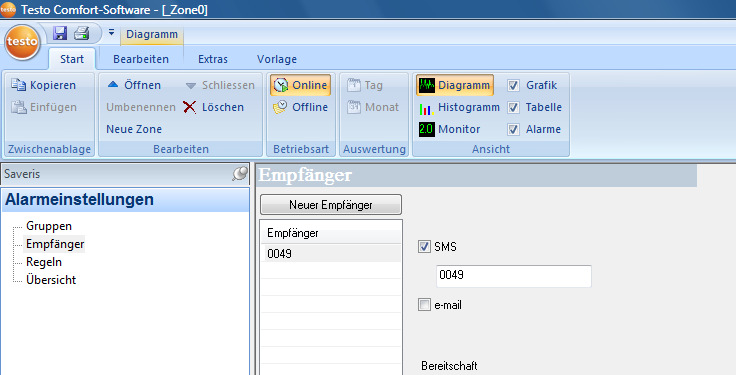Click the print icon in quick access toolbar
Image resolution: width=736 pixels, height=375 pixels.
[x=82, y=33]
